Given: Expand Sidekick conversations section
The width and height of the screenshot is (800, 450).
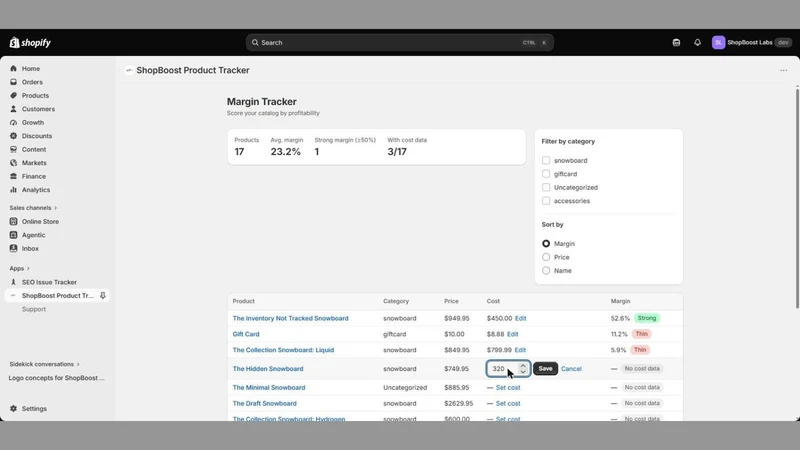Looking at the screenshot, I should 44,364.
